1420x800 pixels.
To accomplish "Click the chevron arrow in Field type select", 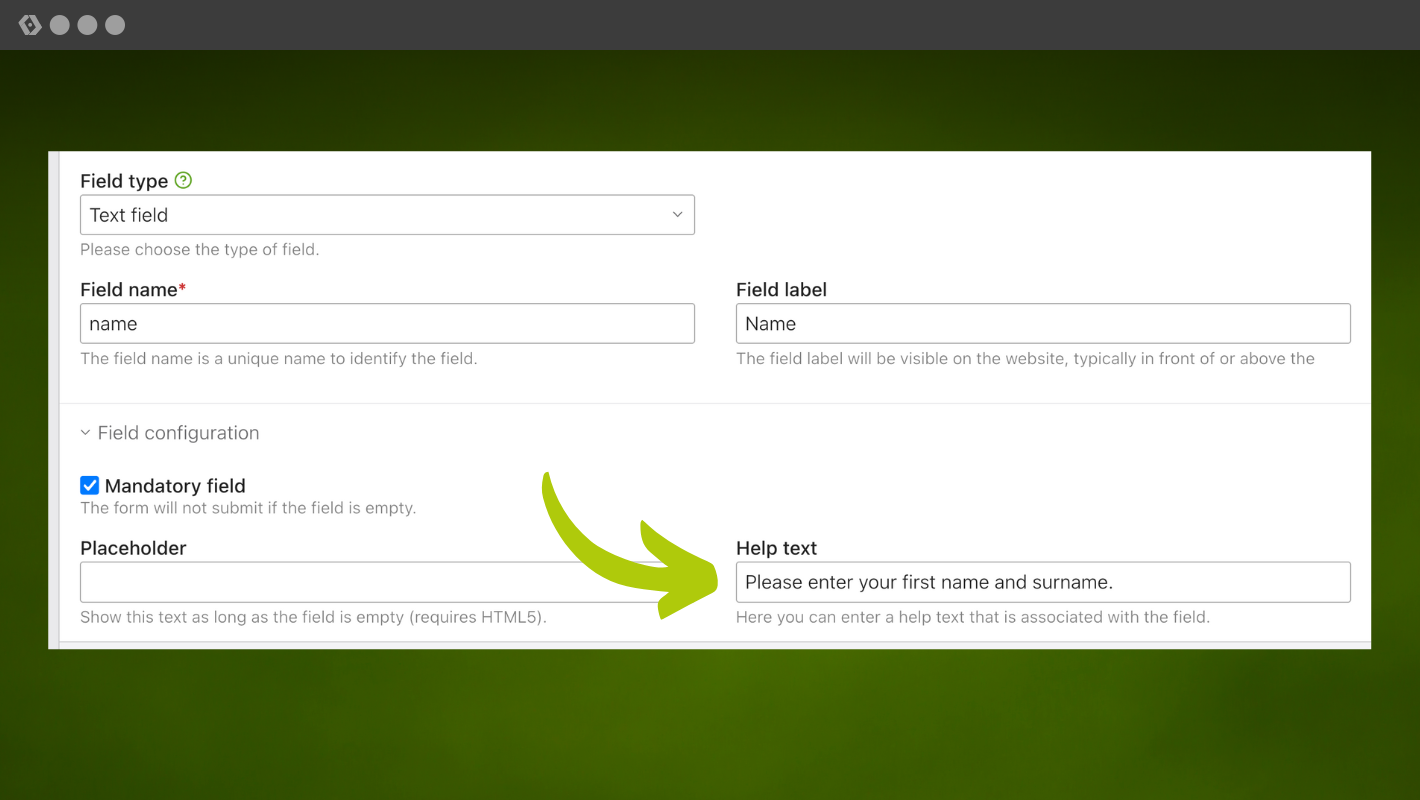I will (677, 215).
